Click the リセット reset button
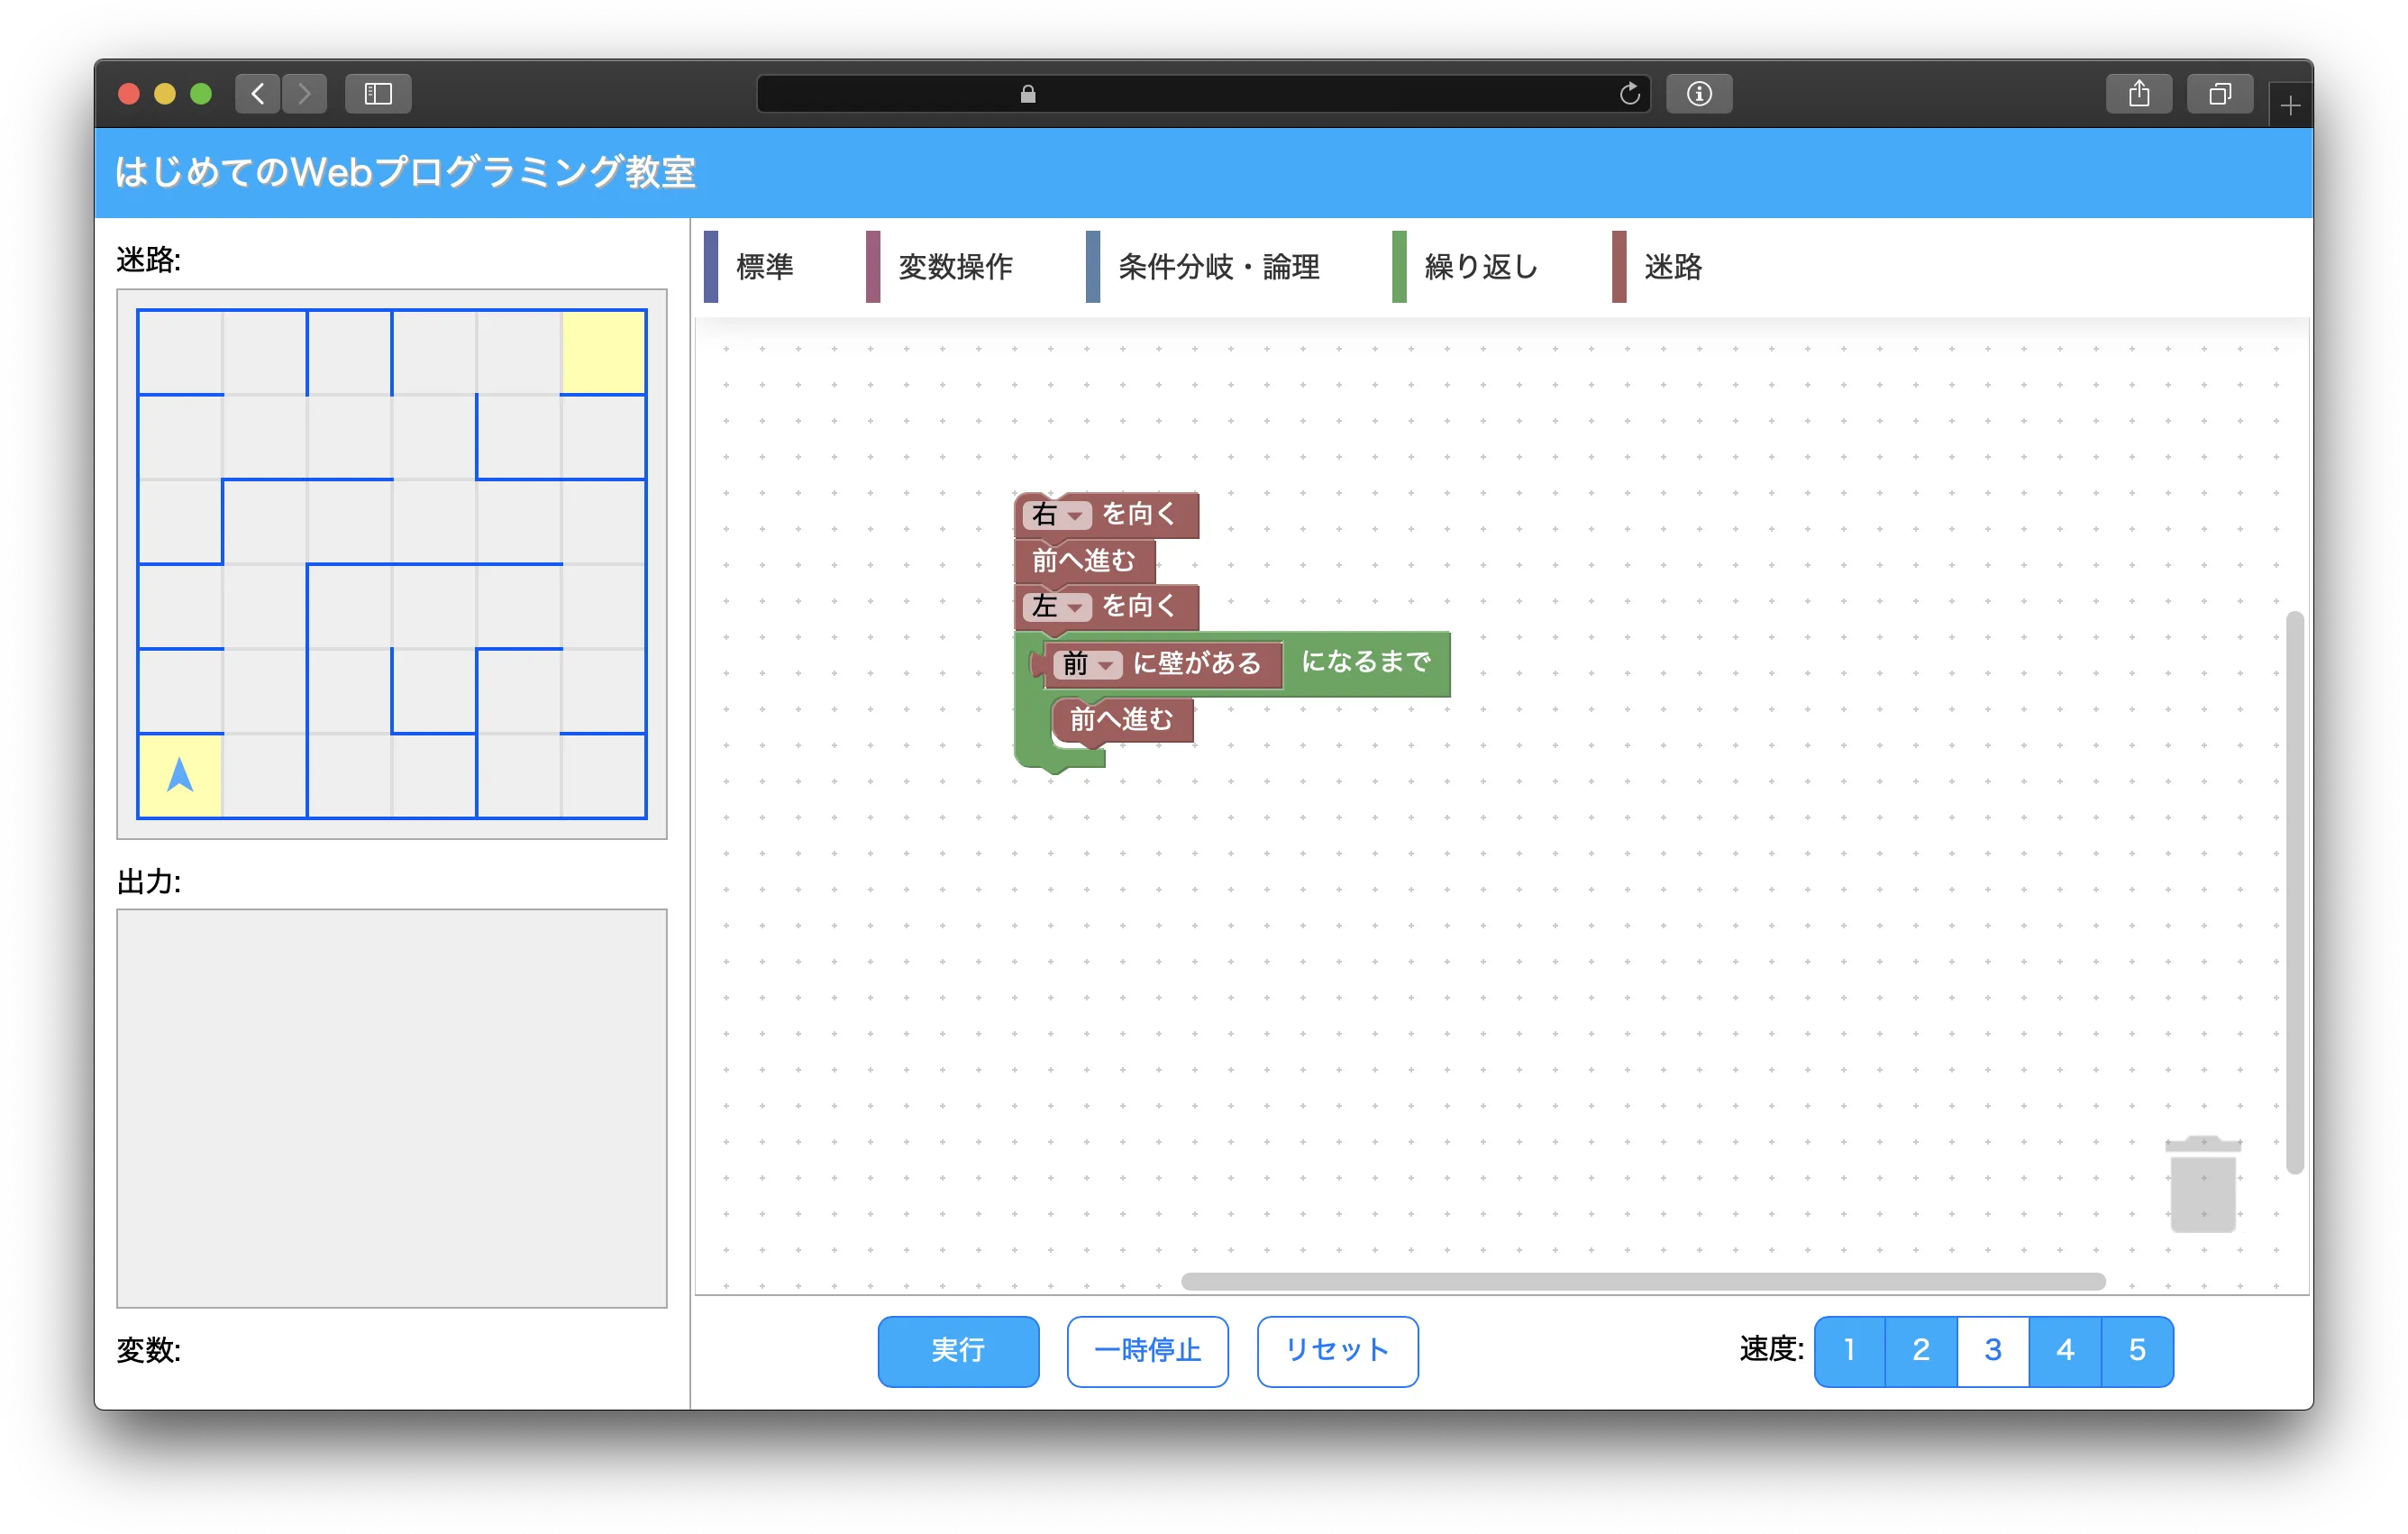The width and height of the screenshot is (2408, 1534). coord(1337,1351)
